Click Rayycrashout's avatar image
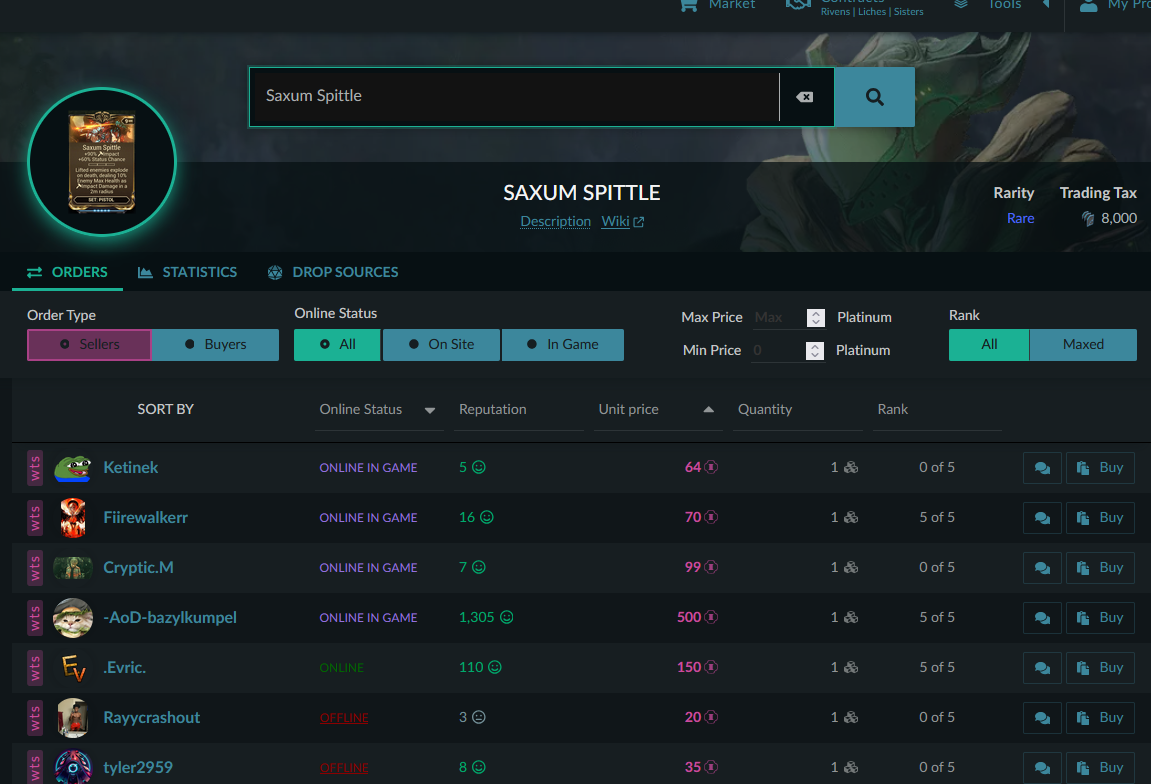 (73, 717)
